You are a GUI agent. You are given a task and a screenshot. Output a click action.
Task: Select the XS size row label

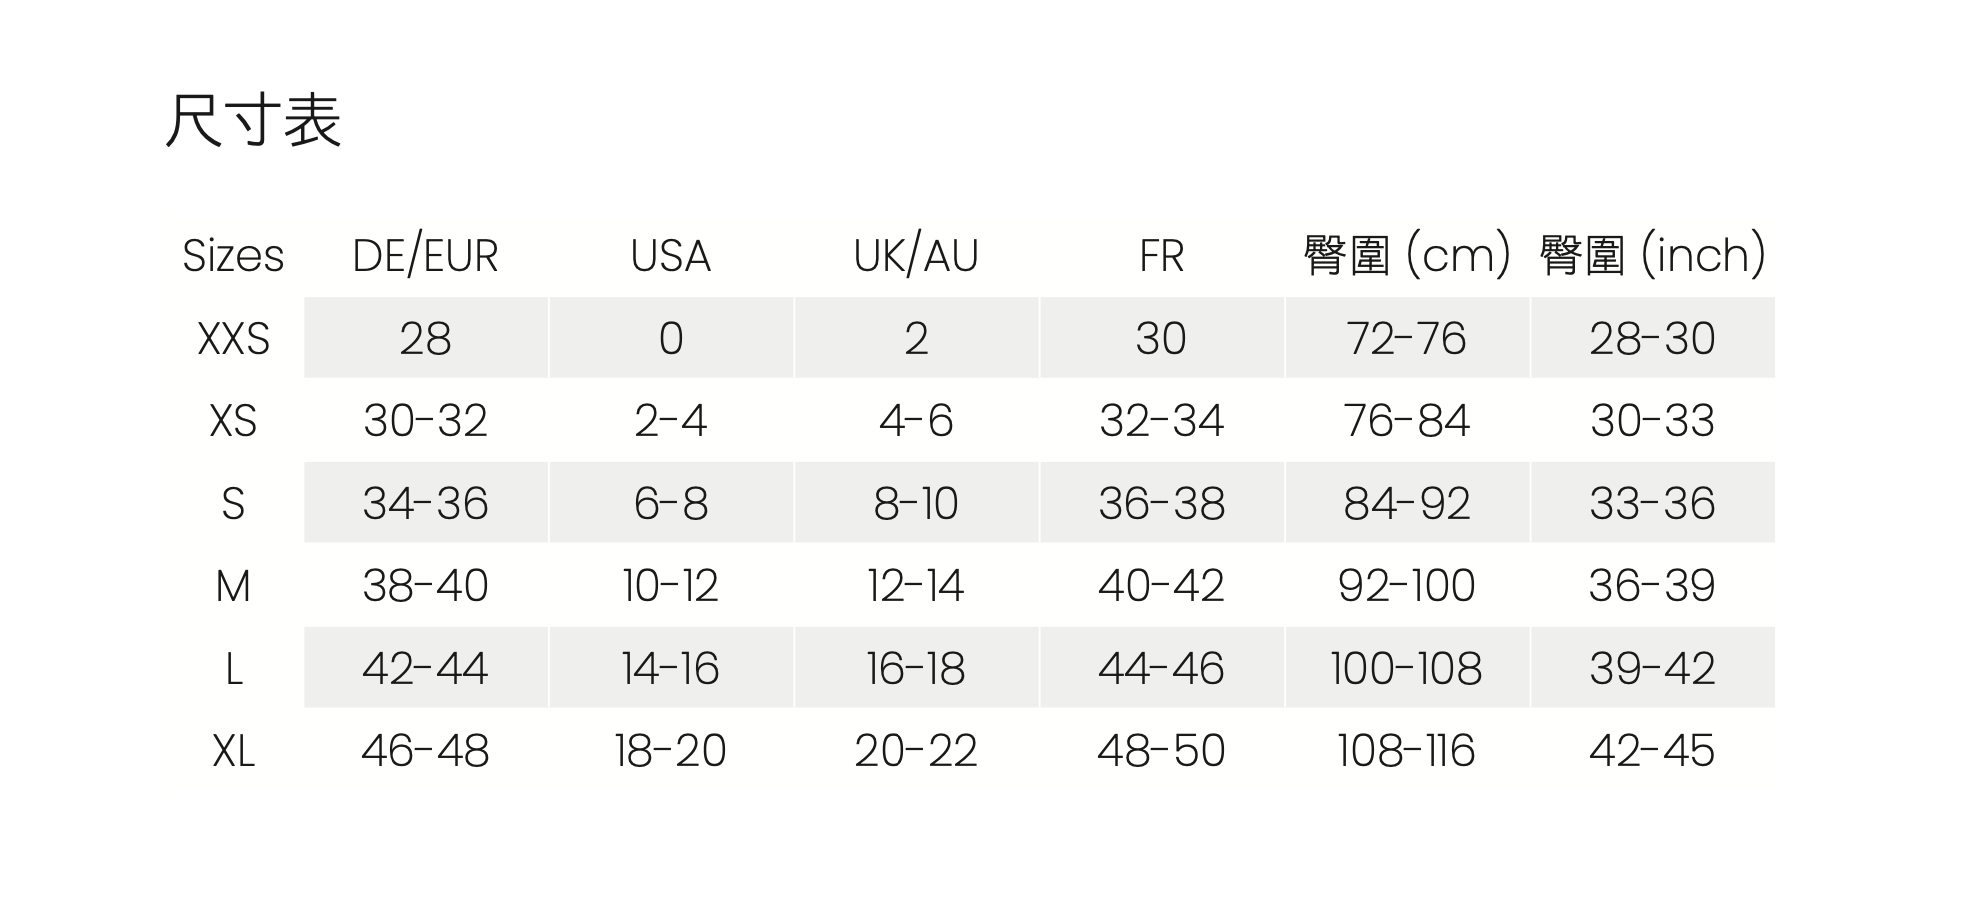[233, 421]
